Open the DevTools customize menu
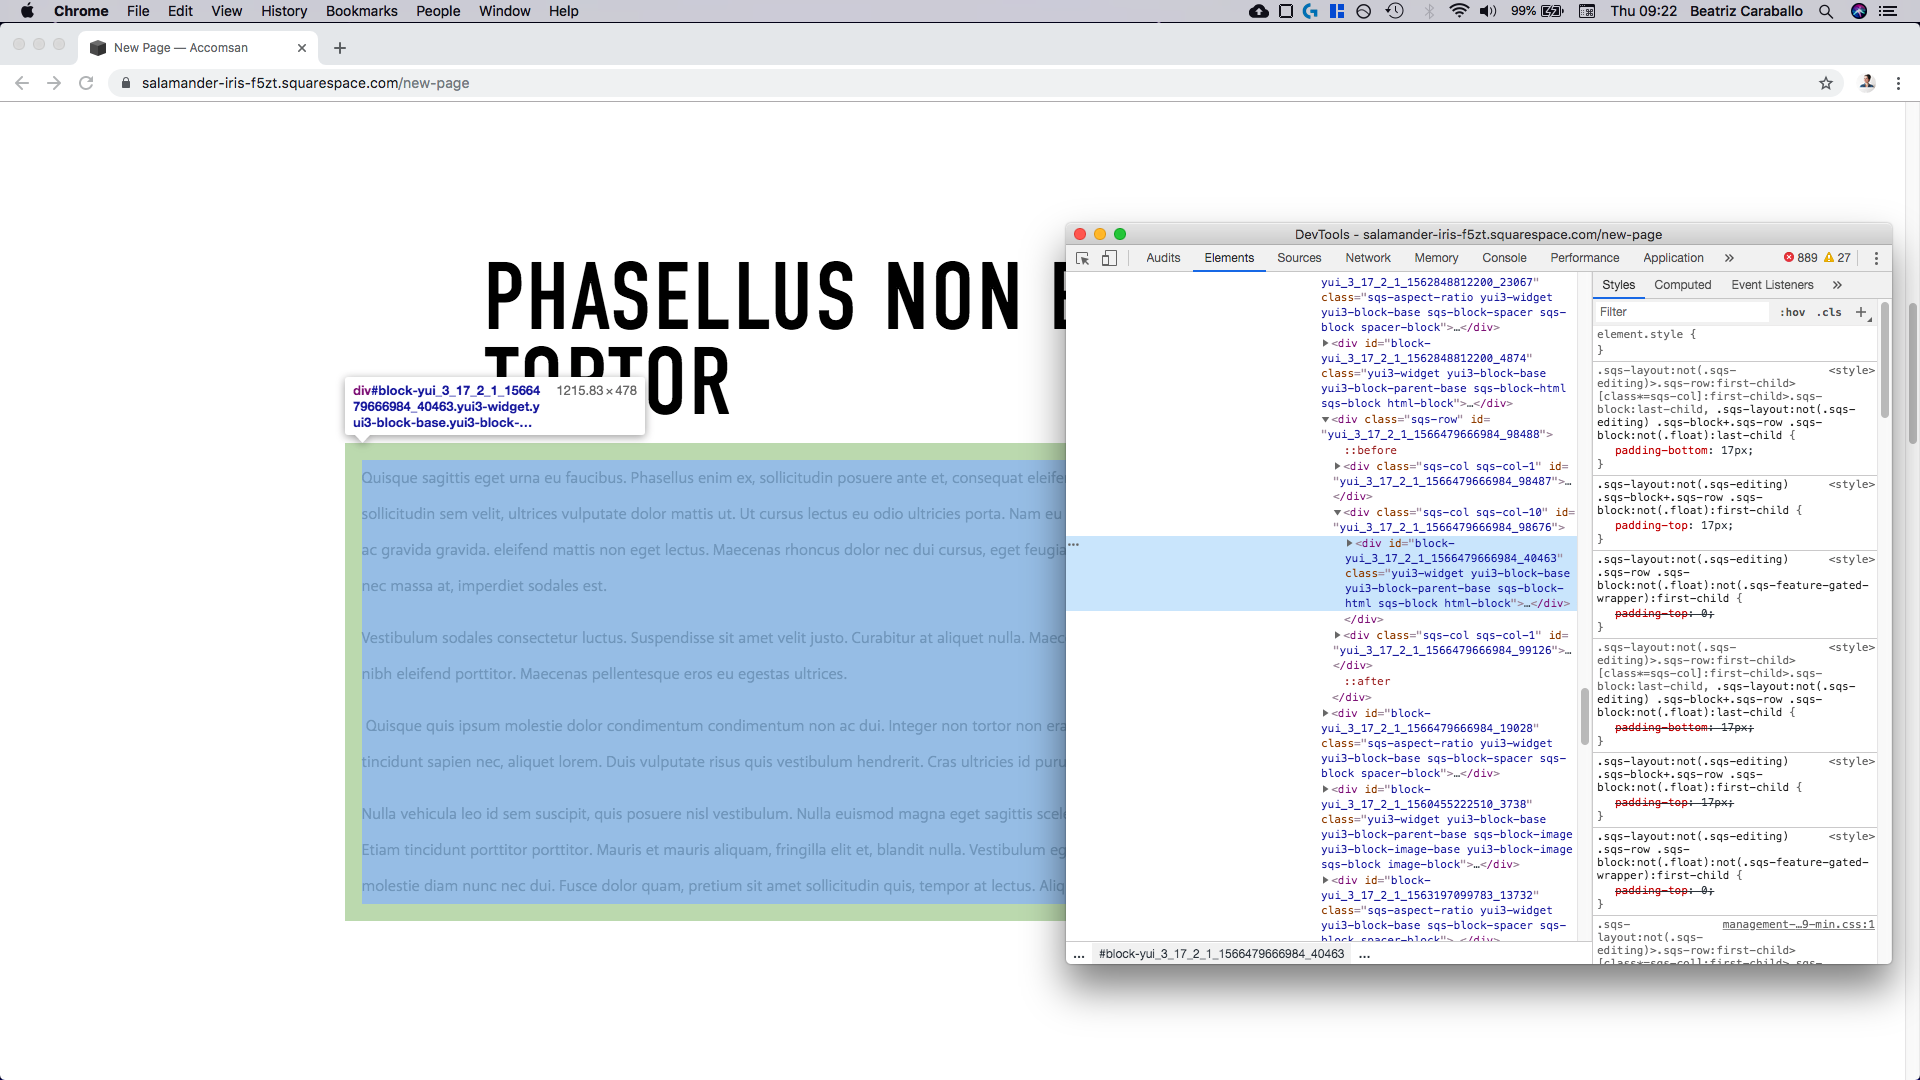Viewport: 1920px width, 1080px height. point(1877,258)
